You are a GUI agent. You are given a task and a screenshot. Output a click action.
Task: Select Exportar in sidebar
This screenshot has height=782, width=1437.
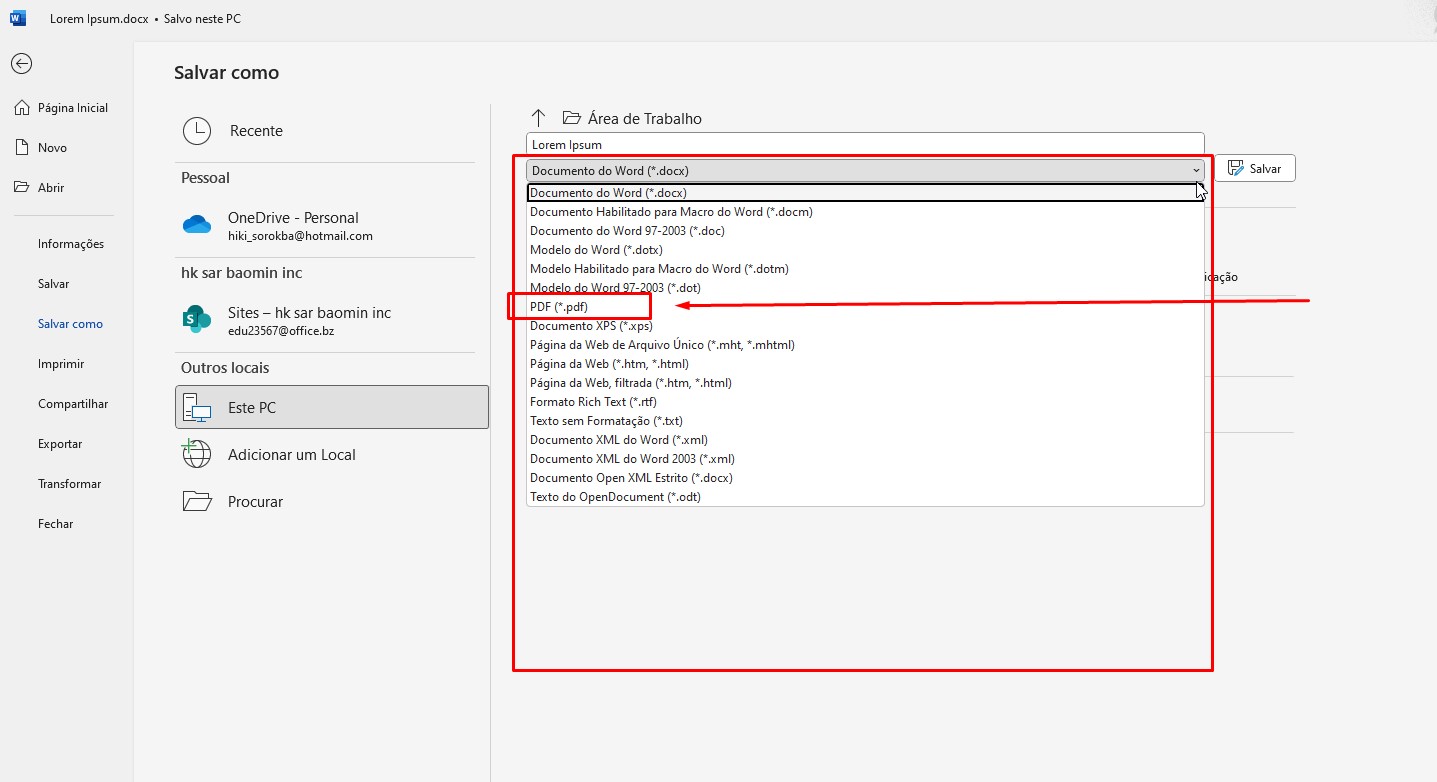(x=60, y=444)
